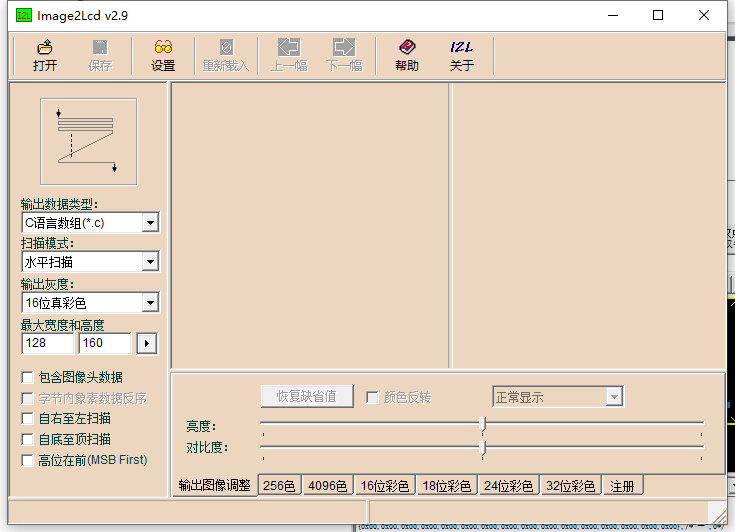Toggle the 颜色反转 checkbox
The width and height of the screenshot is (735, 532).
click(x=372, y=397)
